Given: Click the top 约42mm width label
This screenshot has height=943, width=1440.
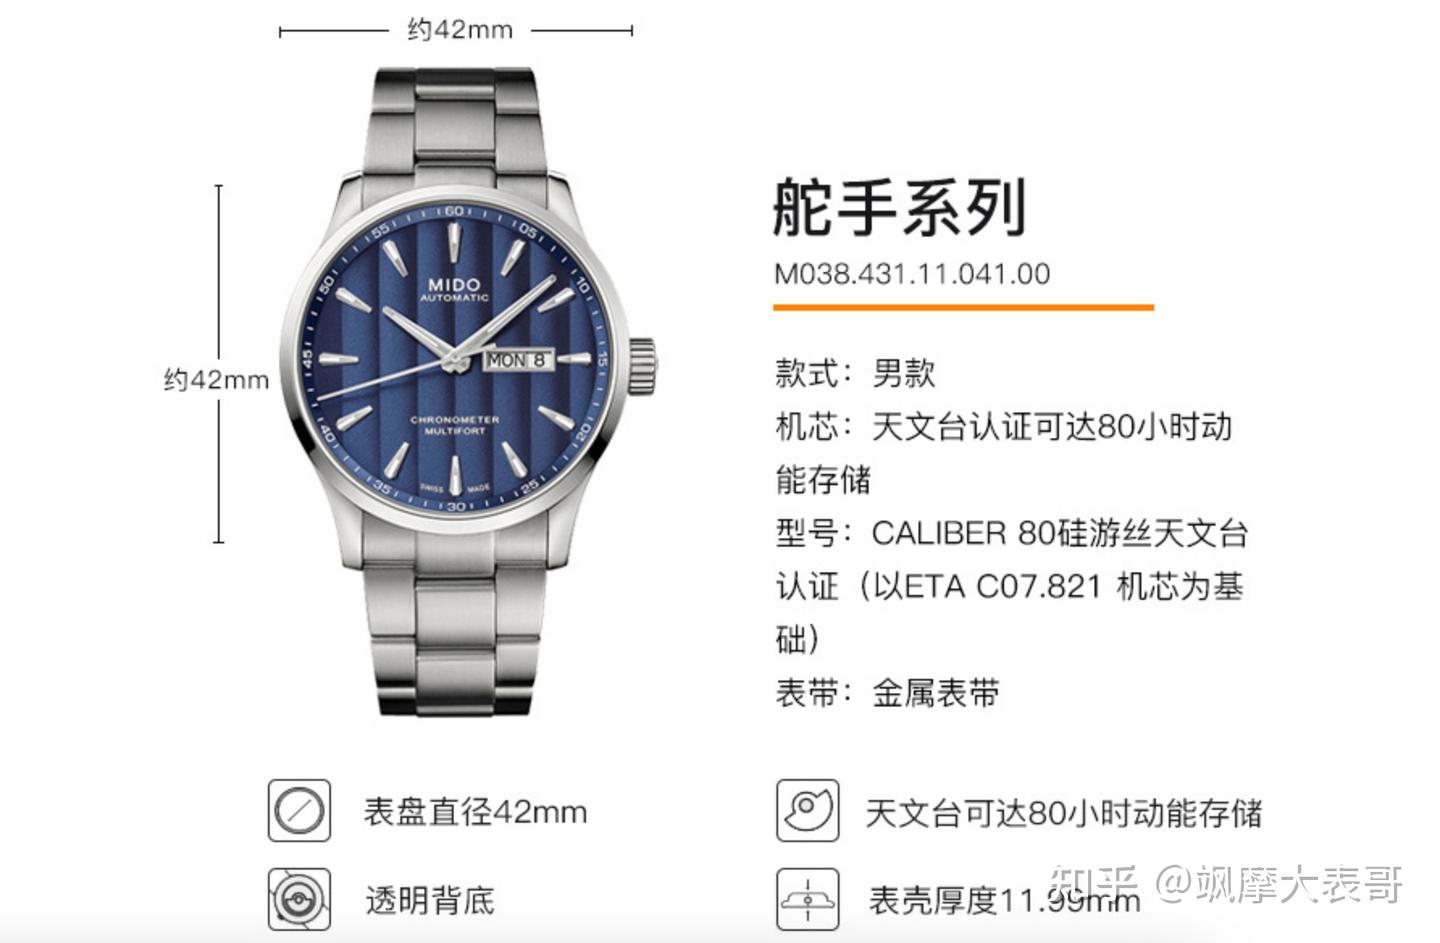Looking at the screenshot, I should click(460, 30).
